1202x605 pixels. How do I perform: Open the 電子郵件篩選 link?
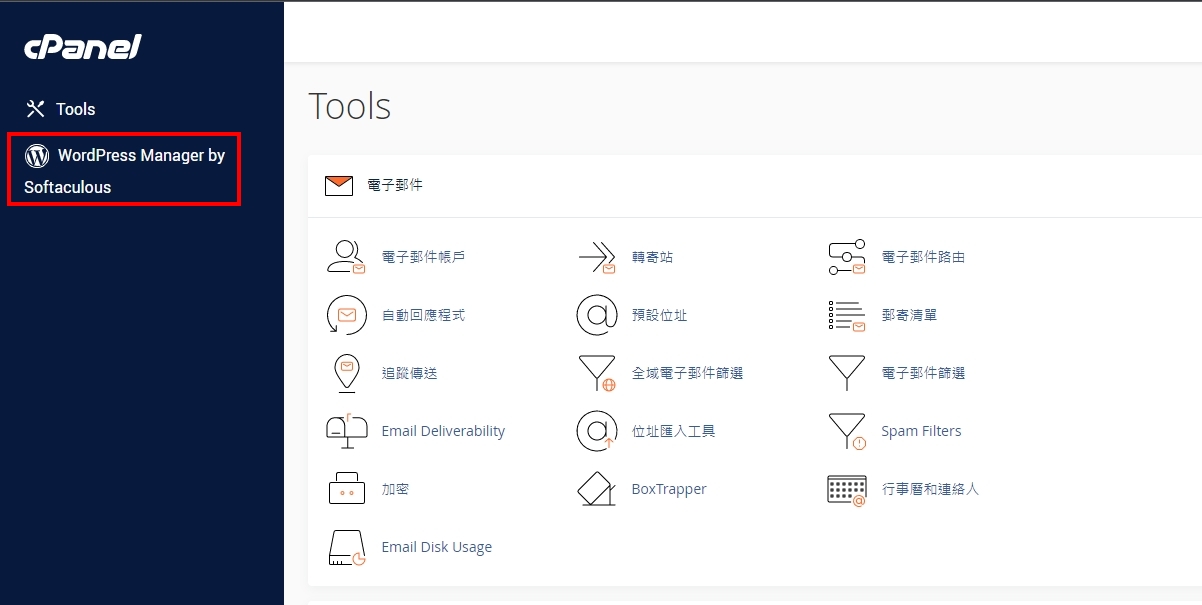click(x=923, y=373)
